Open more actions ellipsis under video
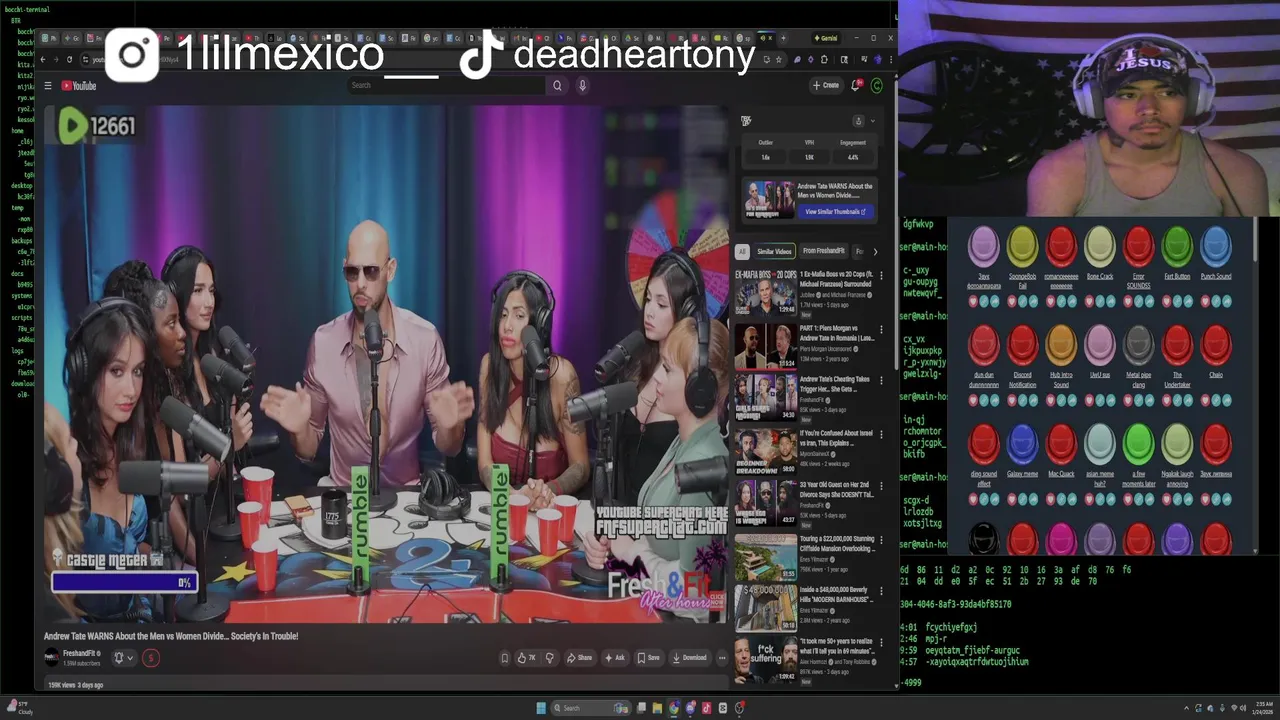 pos(721,658)
